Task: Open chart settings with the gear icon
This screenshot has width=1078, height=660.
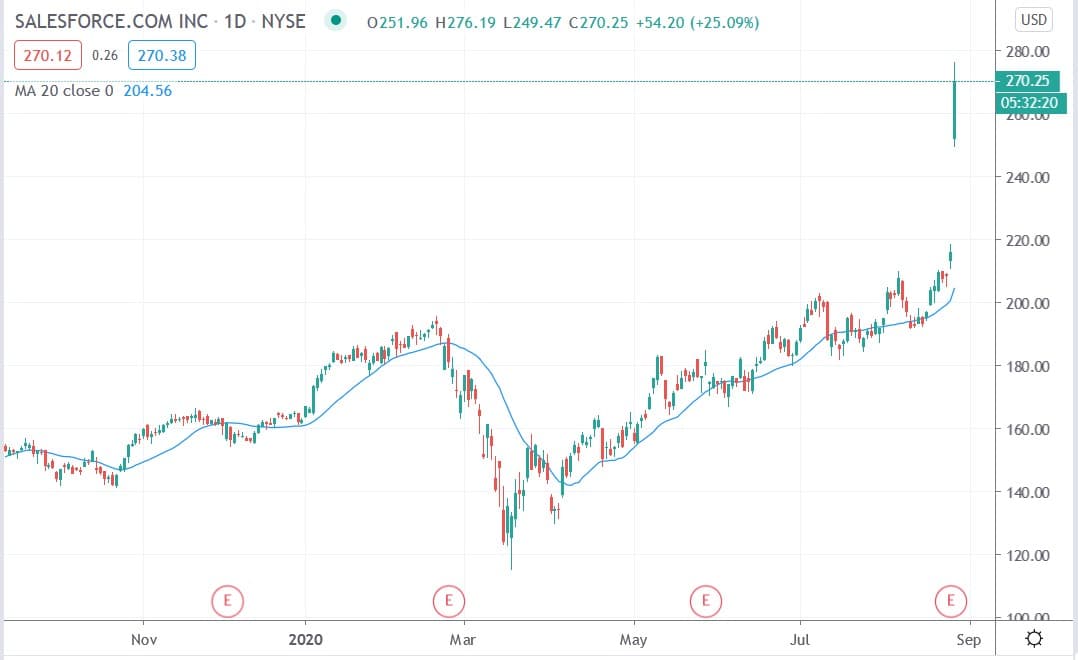Action: point(1034,639)
